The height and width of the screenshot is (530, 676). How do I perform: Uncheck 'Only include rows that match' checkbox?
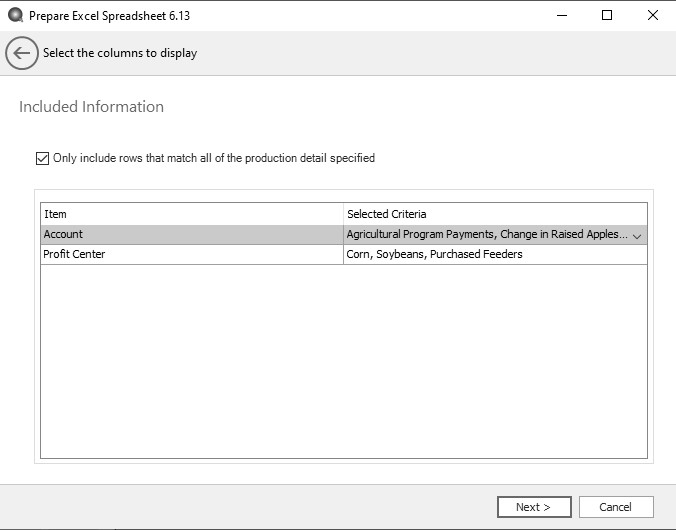[42, 158]
